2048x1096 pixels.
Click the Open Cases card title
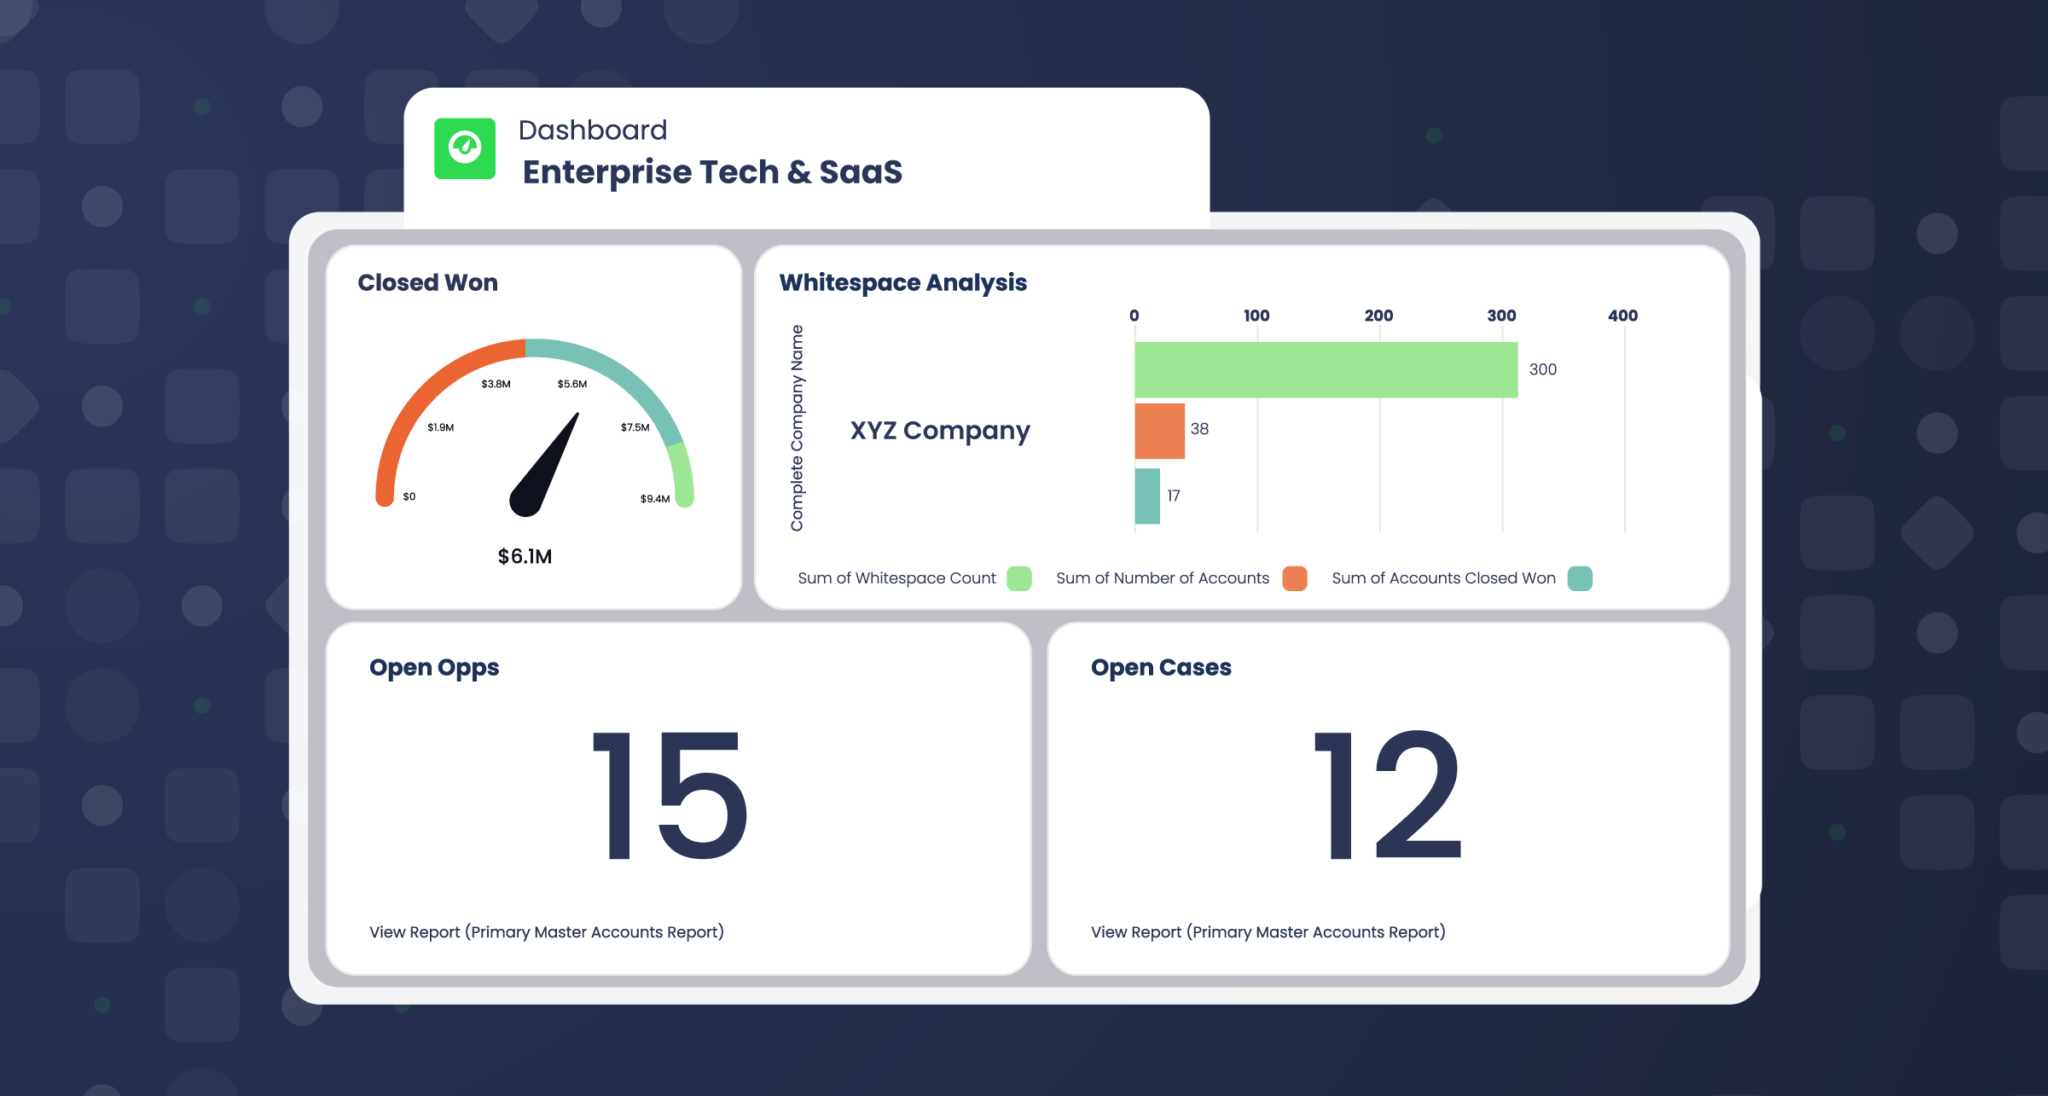(1161, 668)
